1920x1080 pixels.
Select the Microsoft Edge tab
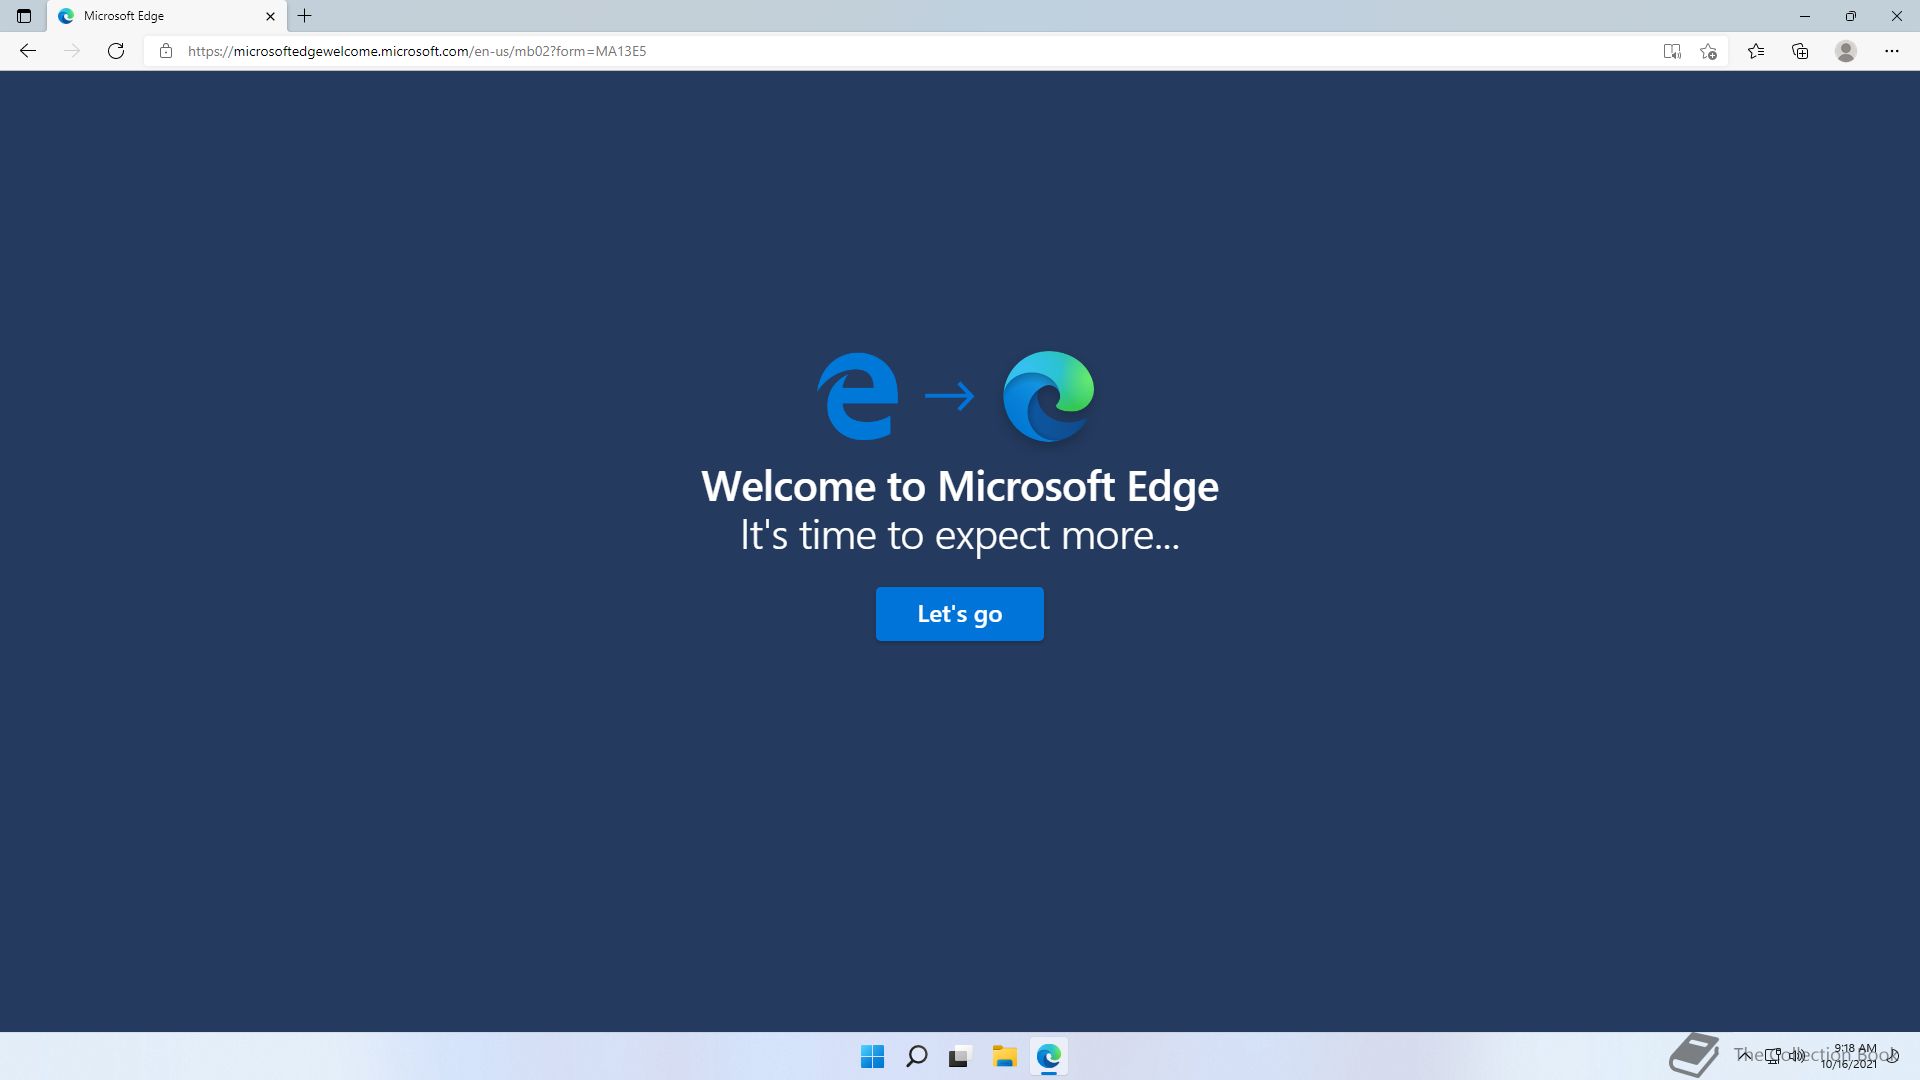[167, 16]
